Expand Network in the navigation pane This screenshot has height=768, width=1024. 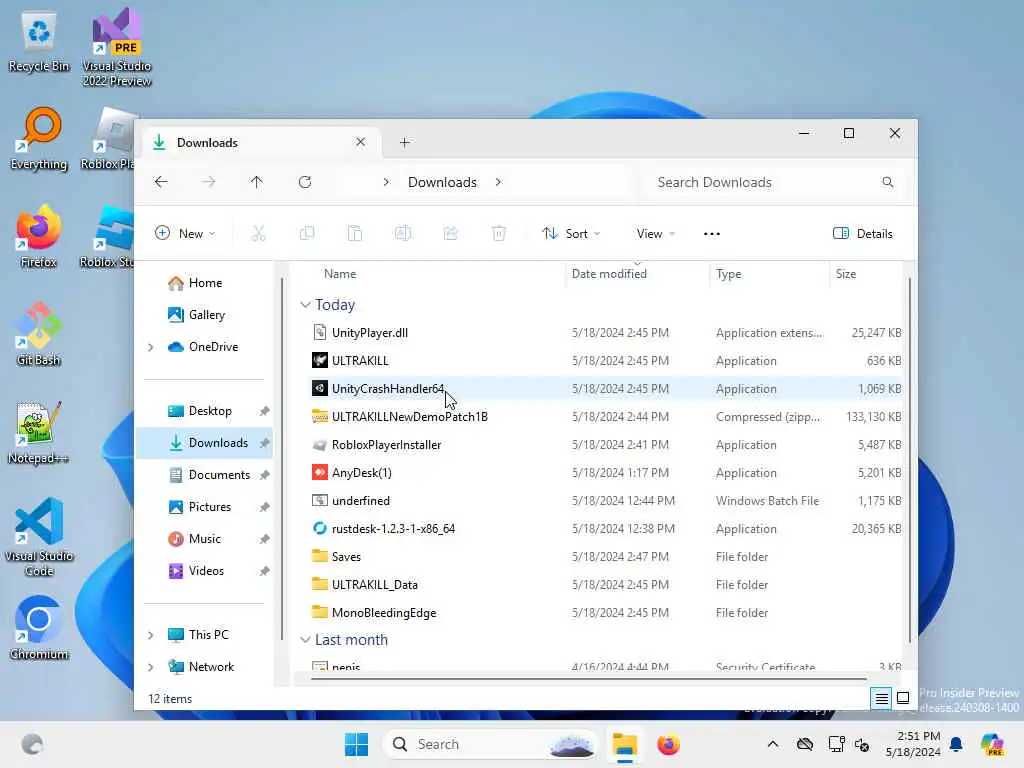click(x=151, y=667)
